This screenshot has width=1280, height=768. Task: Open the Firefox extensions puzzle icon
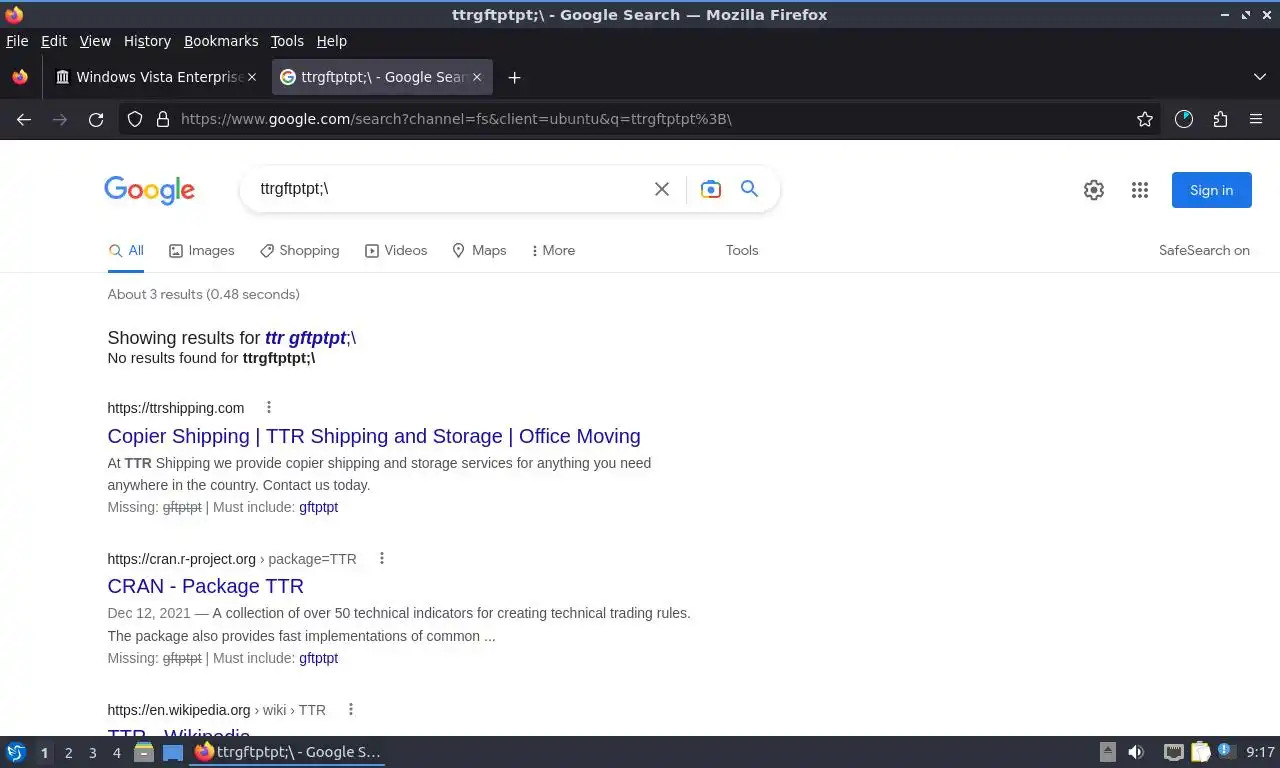point(1220,119)
